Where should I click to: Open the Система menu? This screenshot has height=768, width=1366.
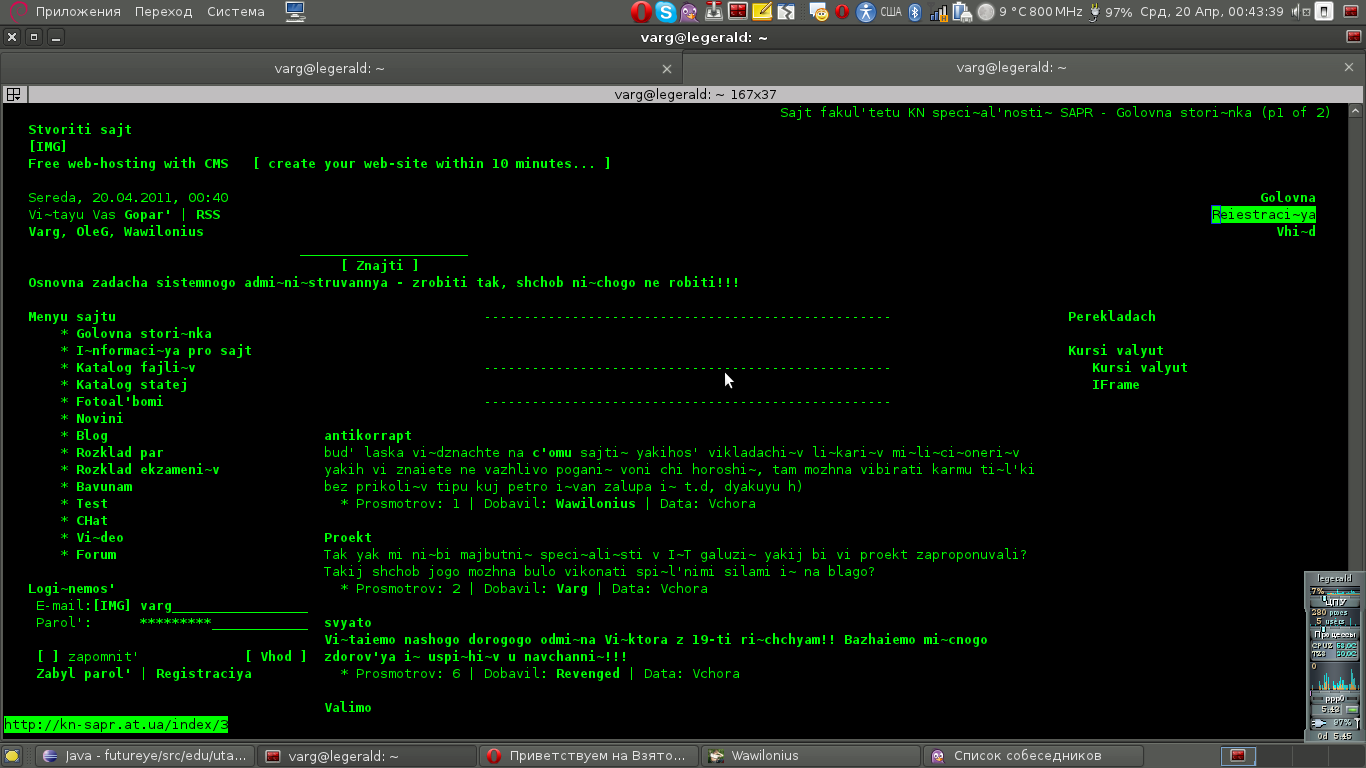click(x=236, y=12)
